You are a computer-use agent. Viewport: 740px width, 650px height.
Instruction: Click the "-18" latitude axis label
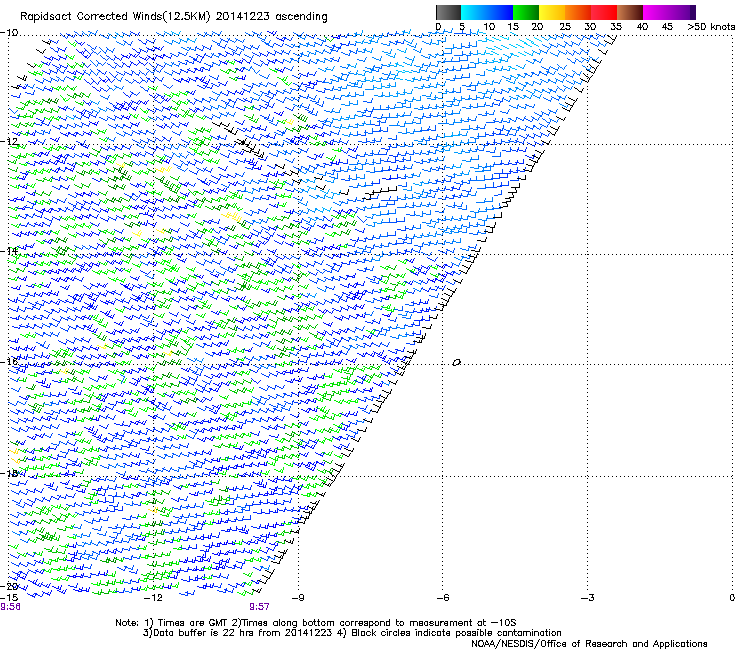tap(9, 473)
